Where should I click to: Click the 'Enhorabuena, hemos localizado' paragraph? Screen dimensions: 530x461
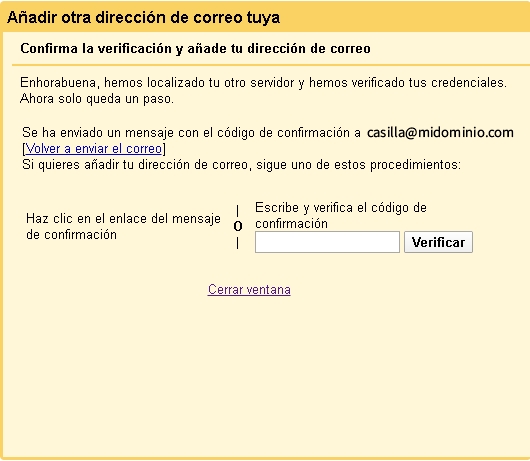pyautogui.click(x=263, y=82)
